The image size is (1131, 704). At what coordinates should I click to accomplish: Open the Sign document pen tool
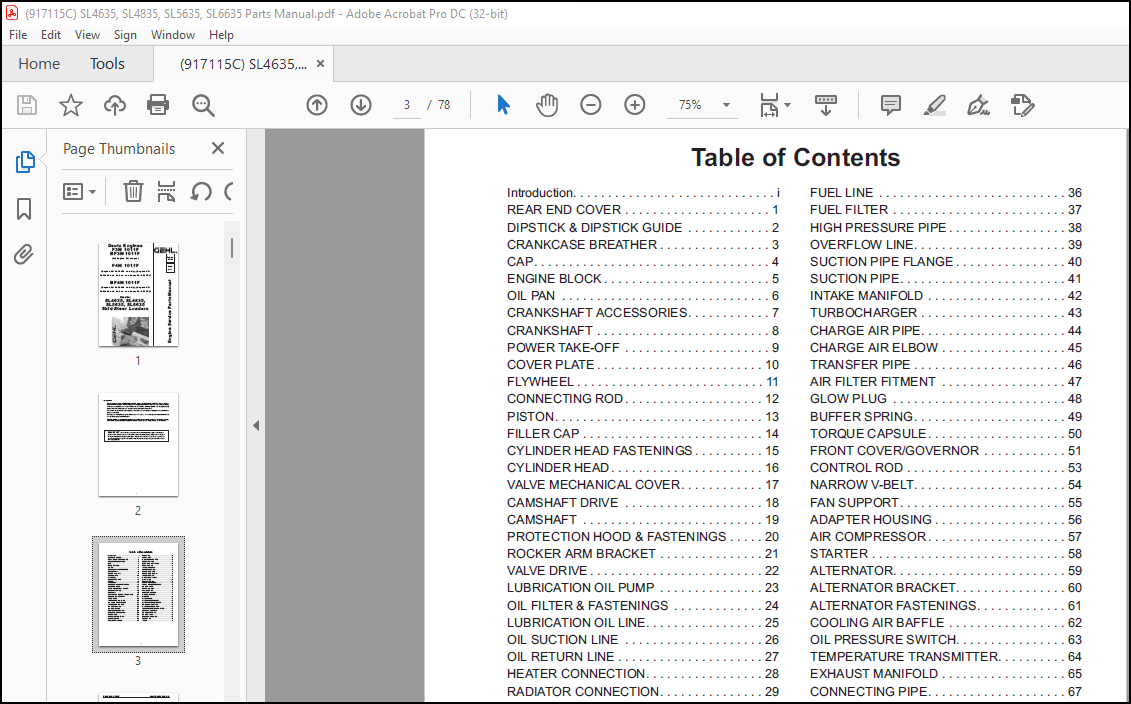tap(978, 105)
